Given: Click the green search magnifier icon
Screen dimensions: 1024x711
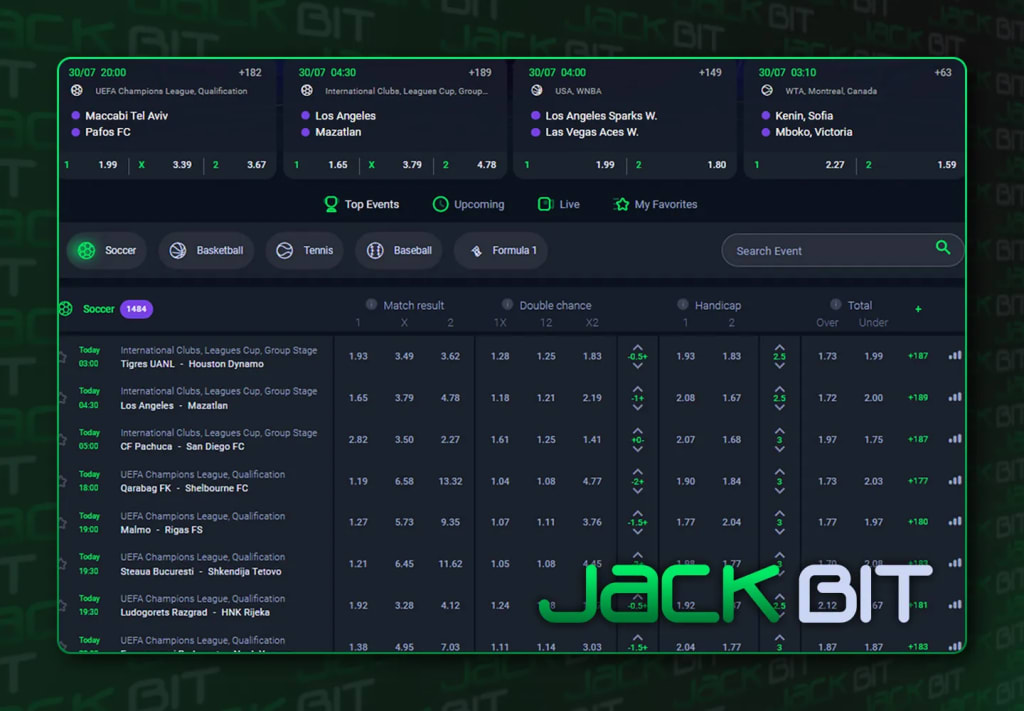Looking at the screenshot, I should pos(942,247).
